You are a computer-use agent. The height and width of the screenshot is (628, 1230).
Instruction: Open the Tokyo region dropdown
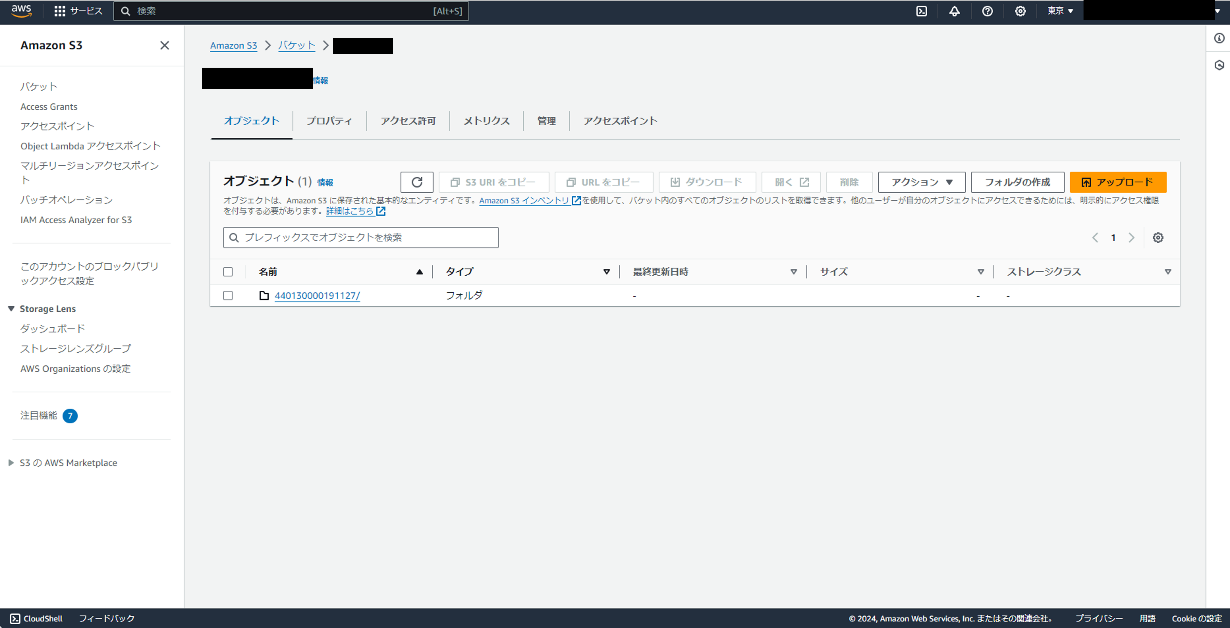point(1060,11)
